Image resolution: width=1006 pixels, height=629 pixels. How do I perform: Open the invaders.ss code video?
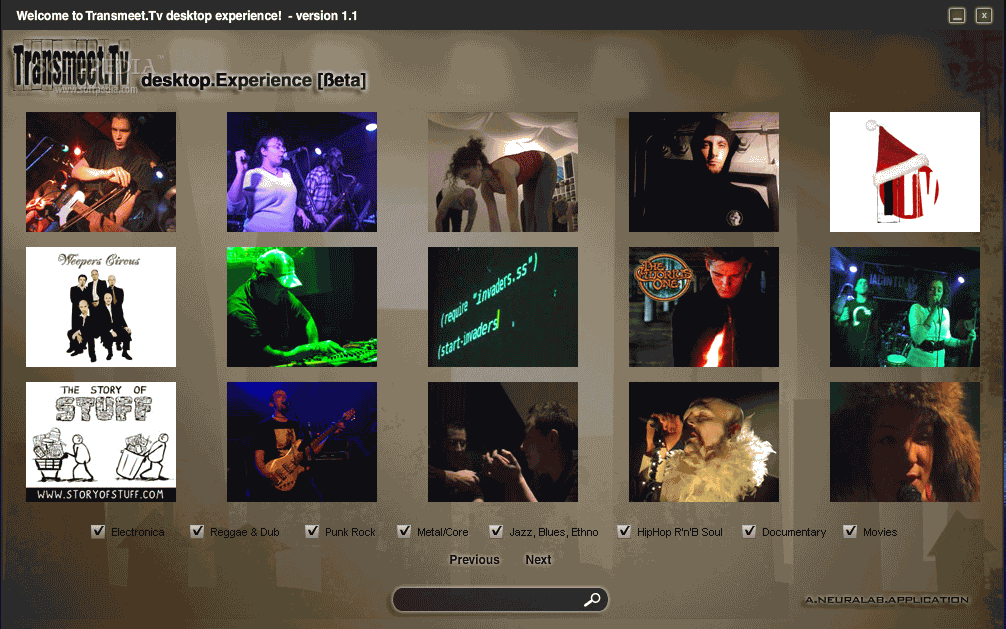point(503,307)
